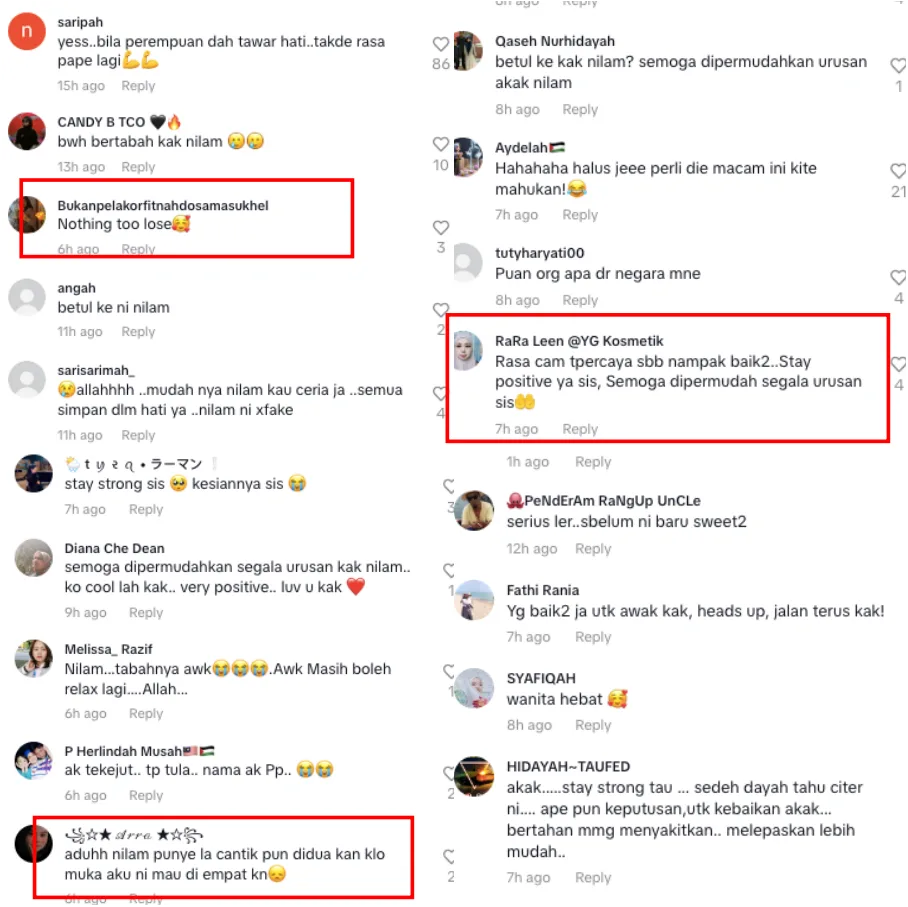Reply to sarisarimah_'s comment
Image resolution: width=908 pixels, height=907 pixels.
pos(138,436)
